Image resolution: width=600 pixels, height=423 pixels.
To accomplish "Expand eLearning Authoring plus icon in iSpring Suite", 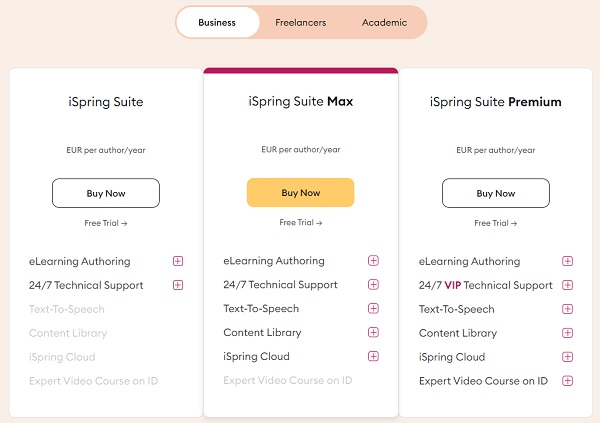I will click(x=178, y=262).
